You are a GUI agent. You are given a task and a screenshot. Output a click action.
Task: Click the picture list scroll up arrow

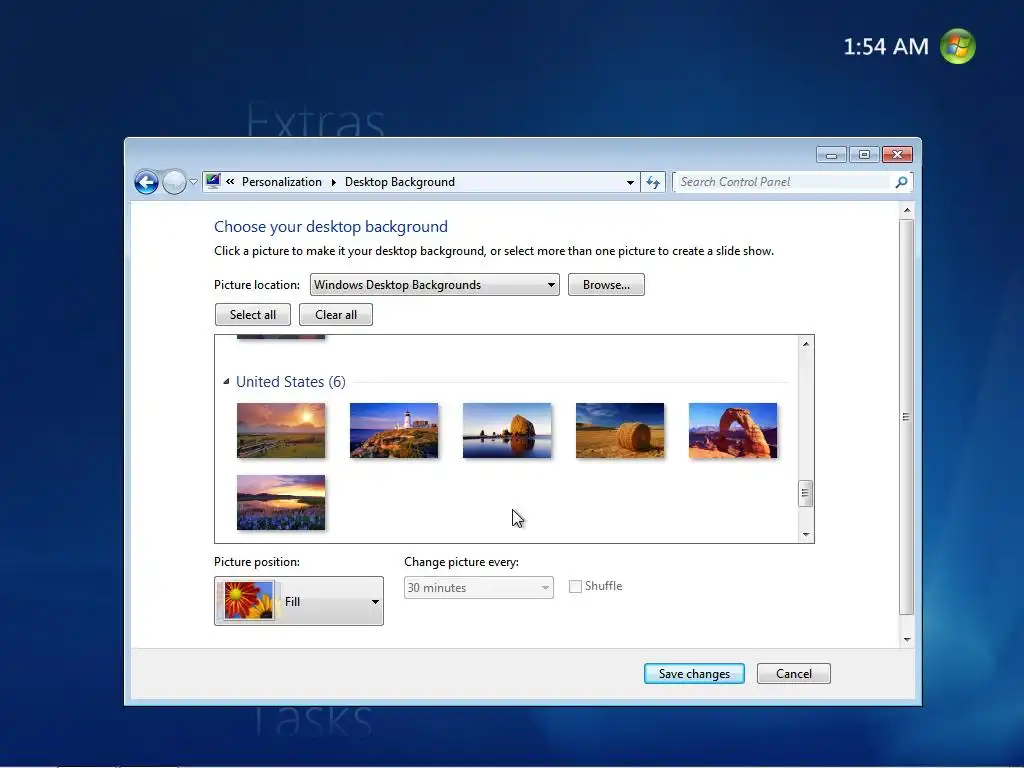(x=806, y=344)
